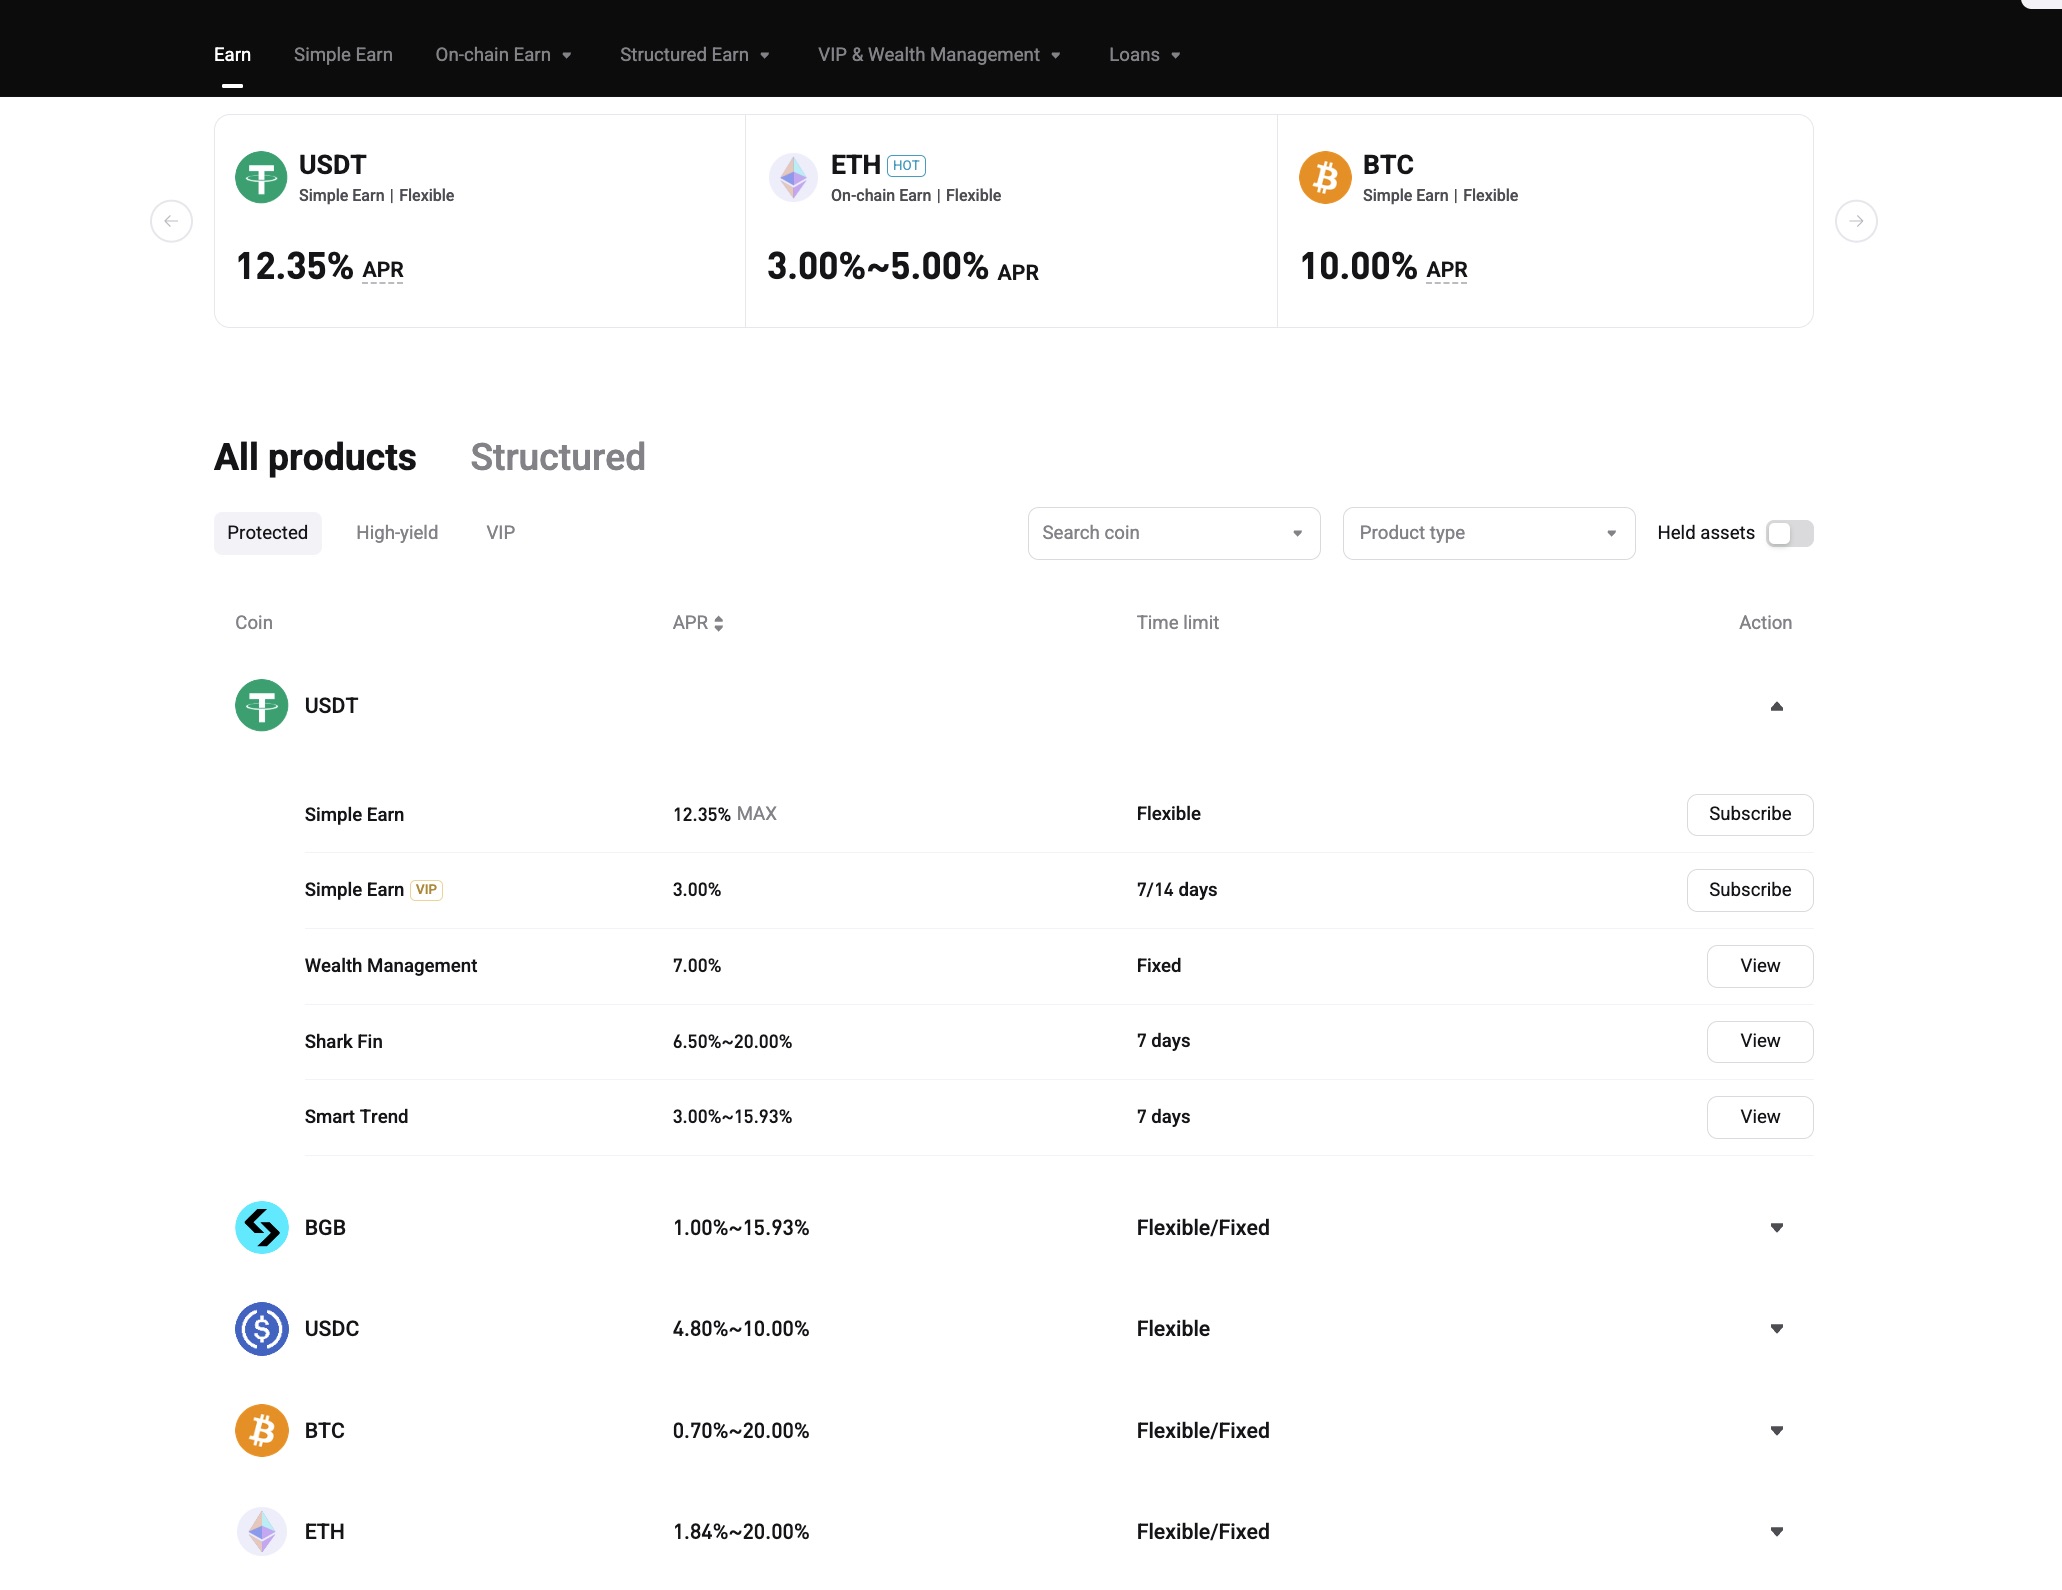Switch to the Structured products tab
Screen dimensions: 2062x1590
click(x=558, y=457)
